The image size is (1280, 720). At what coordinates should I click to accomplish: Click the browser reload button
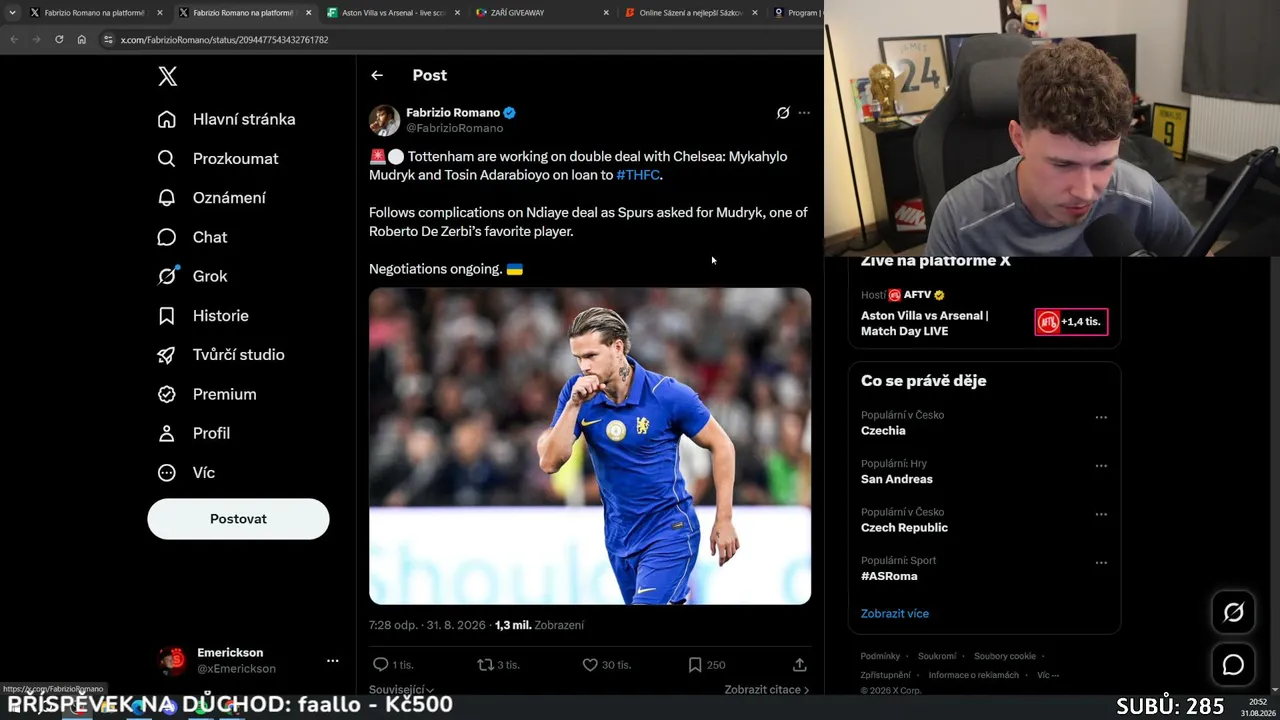pyautogui.click(x=59, y=40)
